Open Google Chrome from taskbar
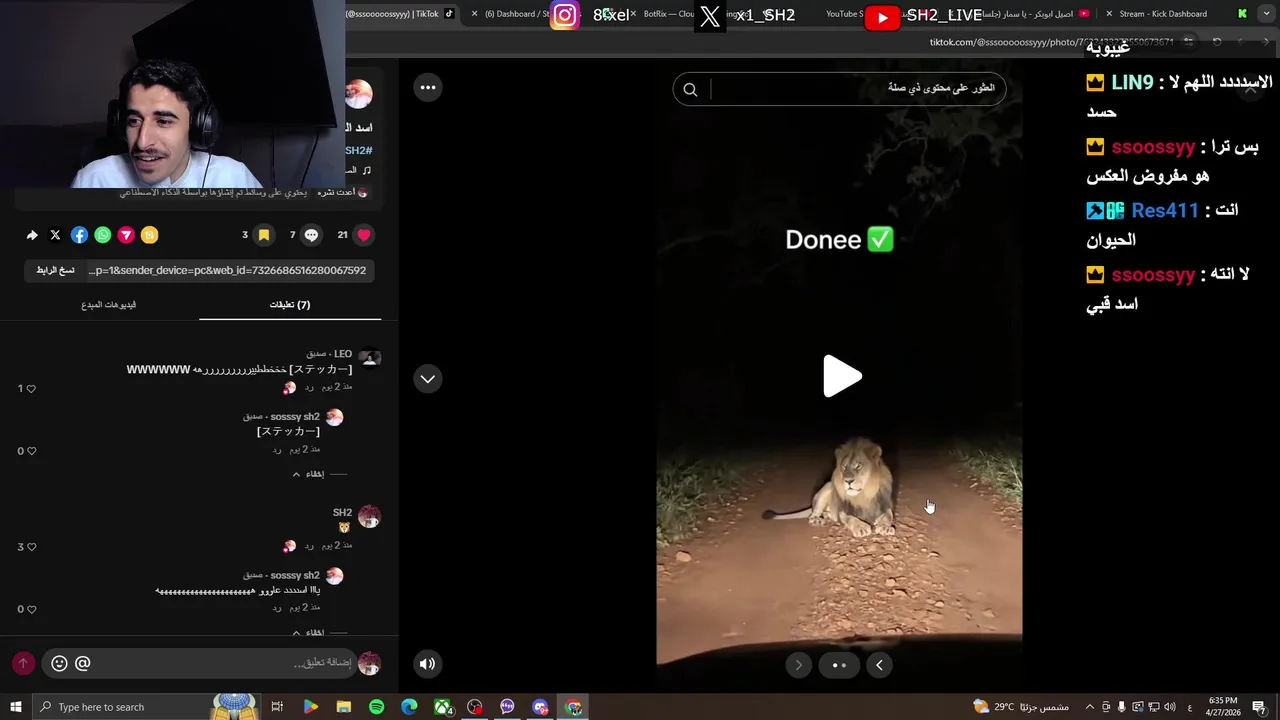This screenshot has width=1280, height=720. 573,707
